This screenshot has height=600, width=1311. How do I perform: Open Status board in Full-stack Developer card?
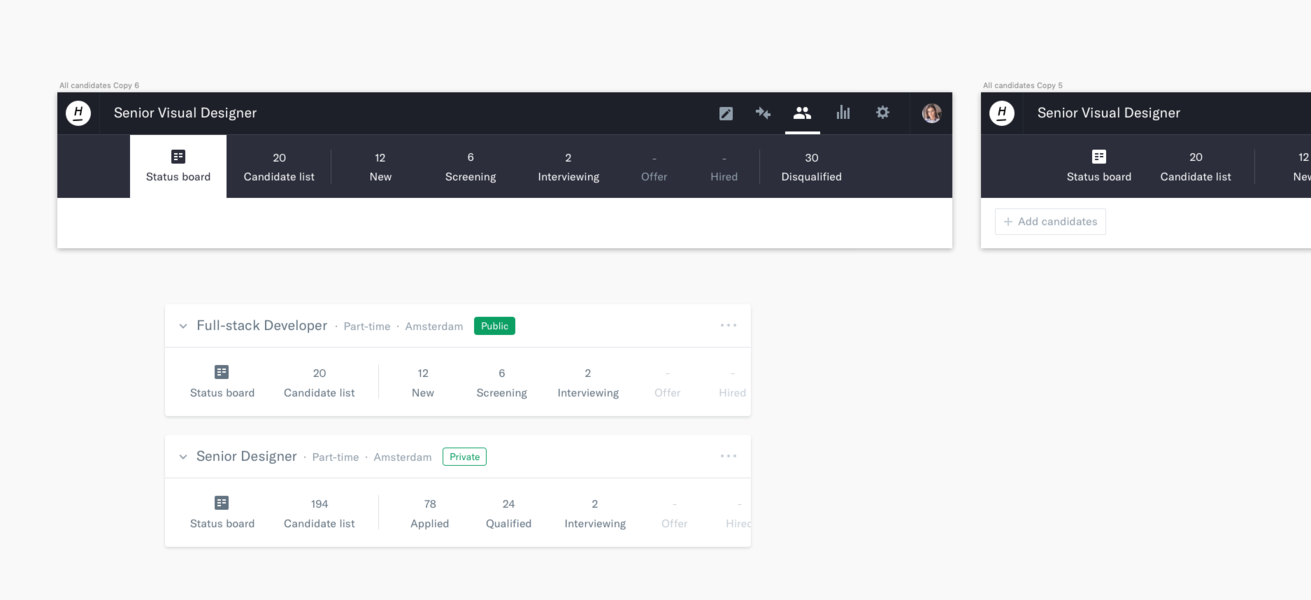tap(222, 382)
